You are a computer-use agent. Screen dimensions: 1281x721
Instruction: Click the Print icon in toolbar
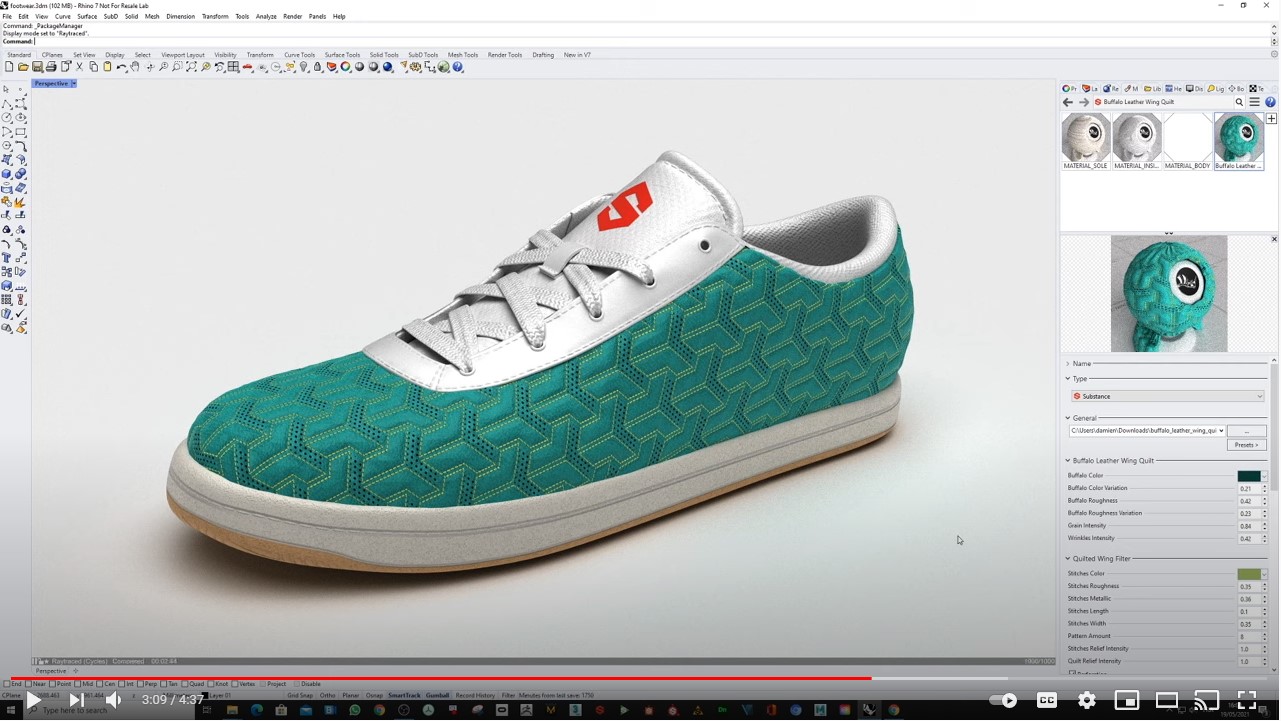[51, 67]
